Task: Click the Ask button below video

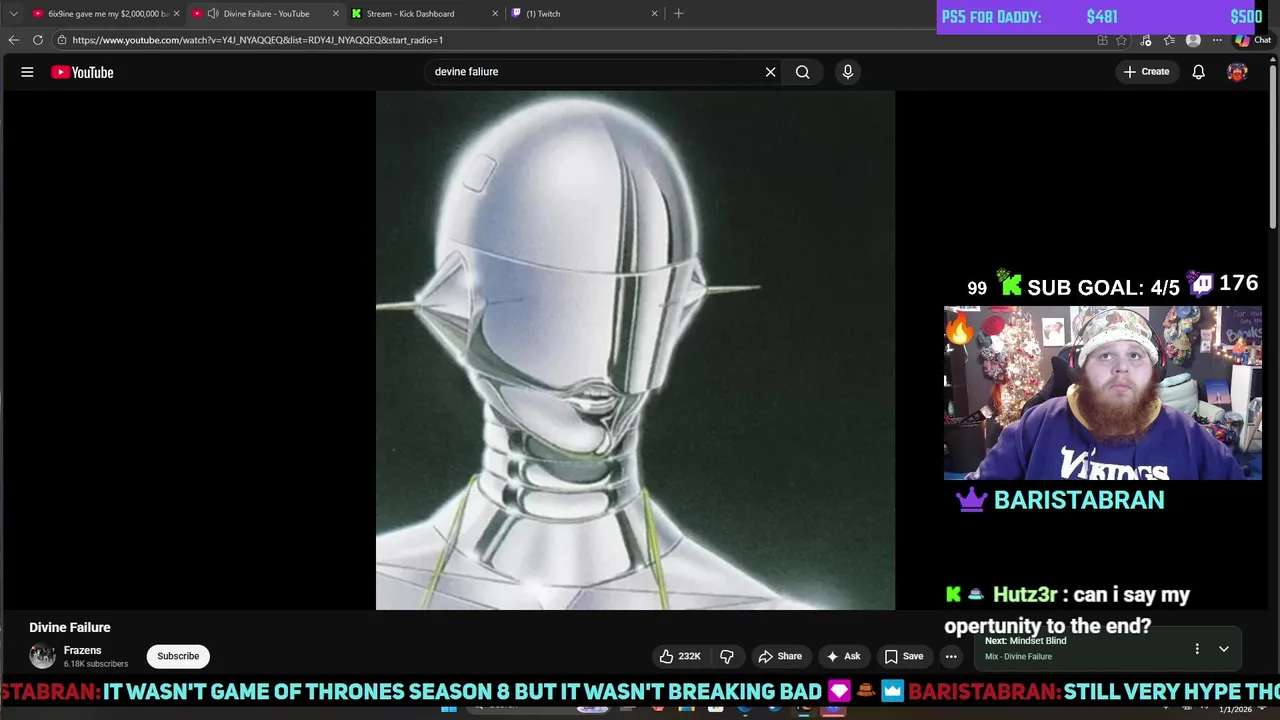Action: click(x=843, y=656)
